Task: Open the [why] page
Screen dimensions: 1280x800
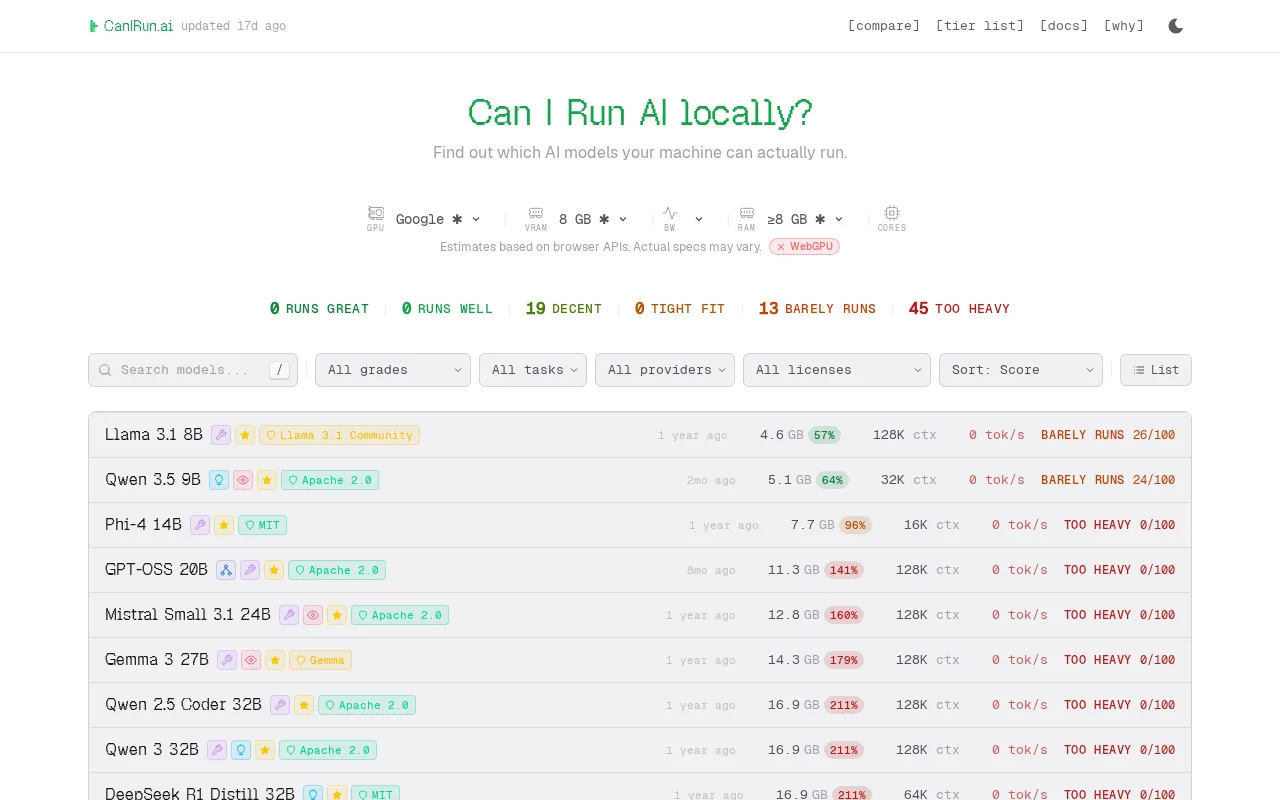Action: (1124, 26)
